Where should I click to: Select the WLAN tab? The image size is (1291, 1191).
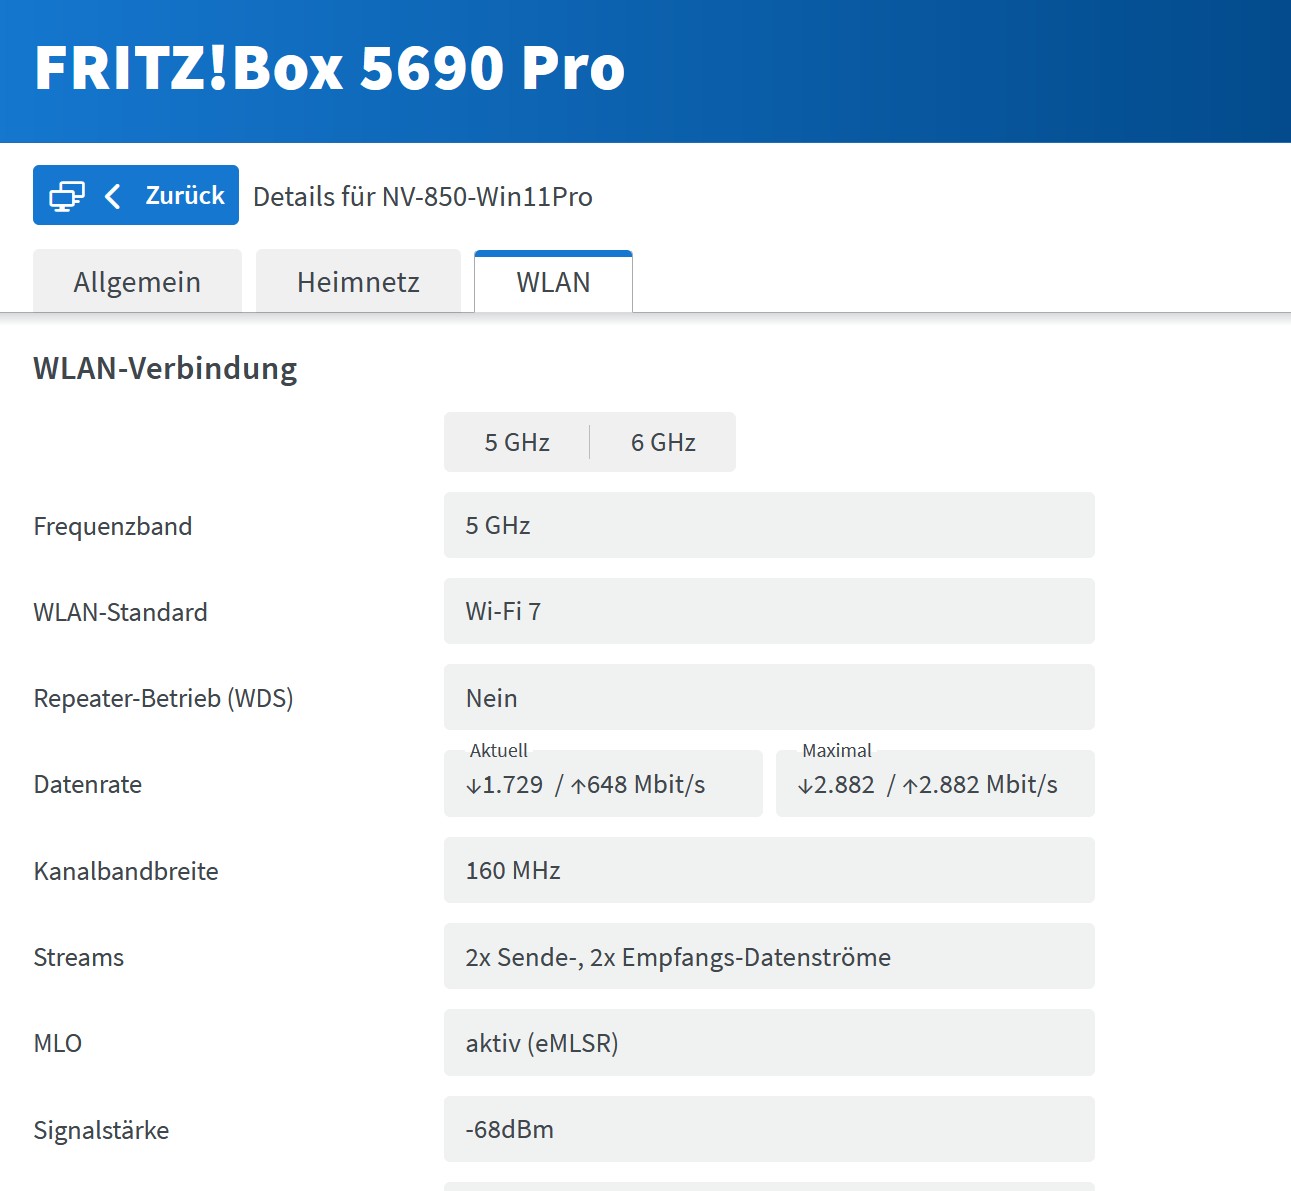(x=552, y=282)
